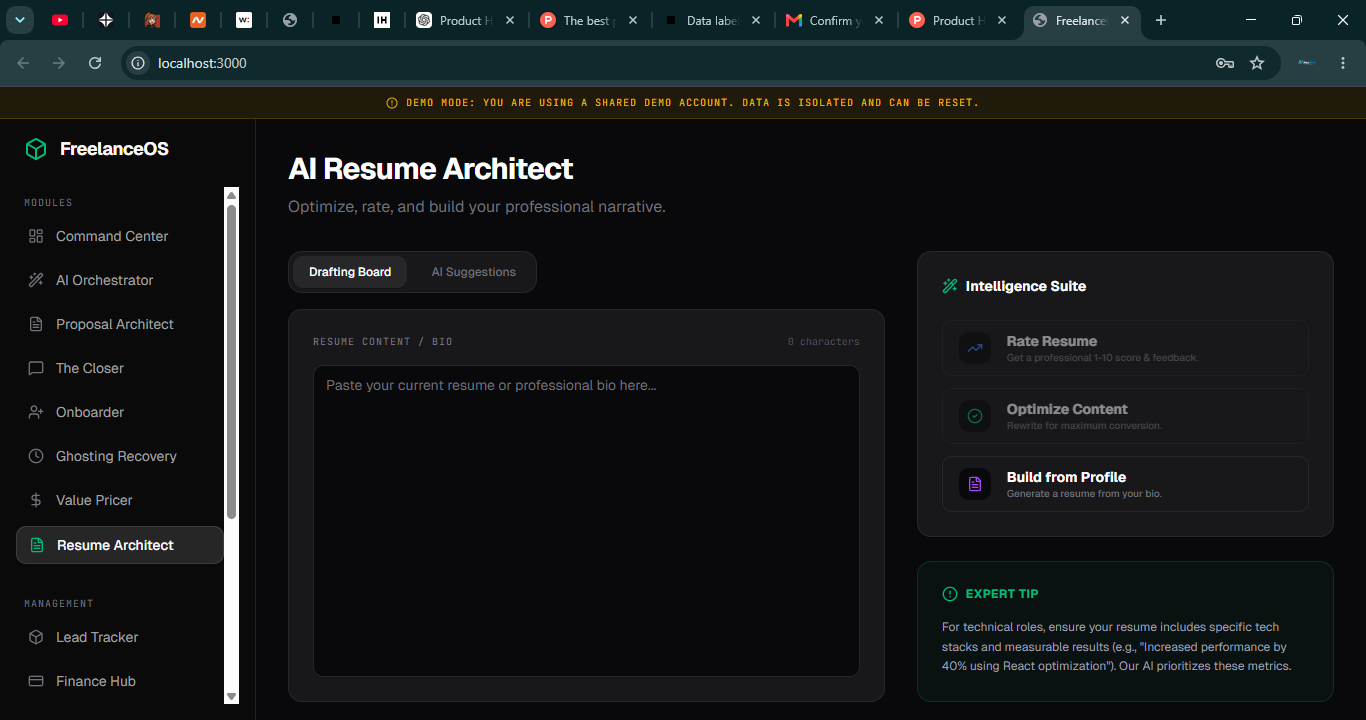Open Command Center from the sidebar
The height and width of the screenshot is (720, 1366).
pos(119,236)
